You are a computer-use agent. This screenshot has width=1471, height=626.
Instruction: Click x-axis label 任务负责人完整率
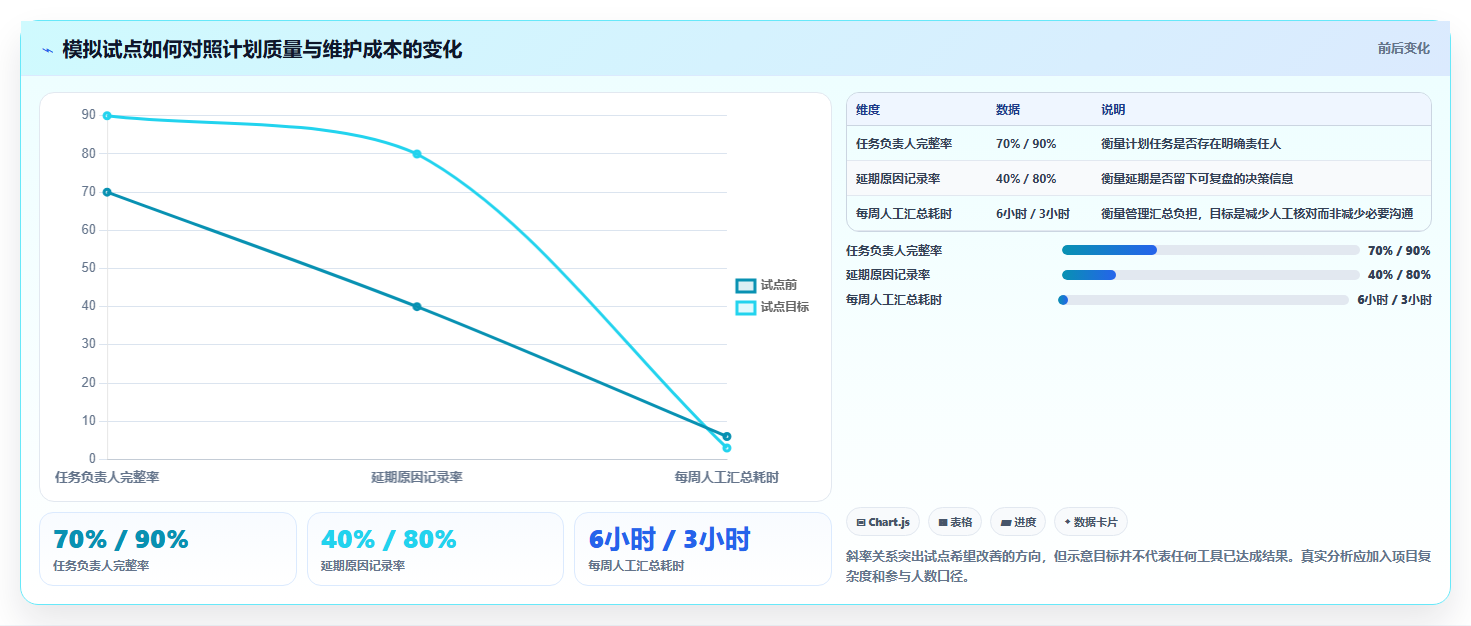coord(107,477)
